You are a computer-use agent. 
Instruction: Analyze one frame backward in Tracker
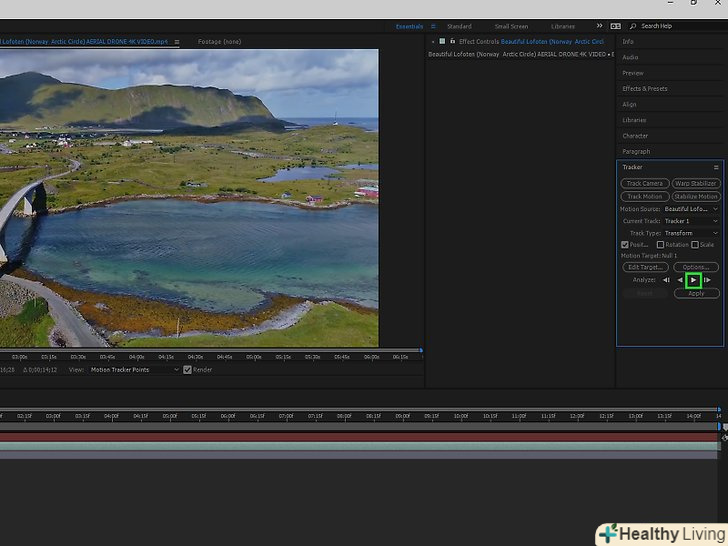[666, 280]
